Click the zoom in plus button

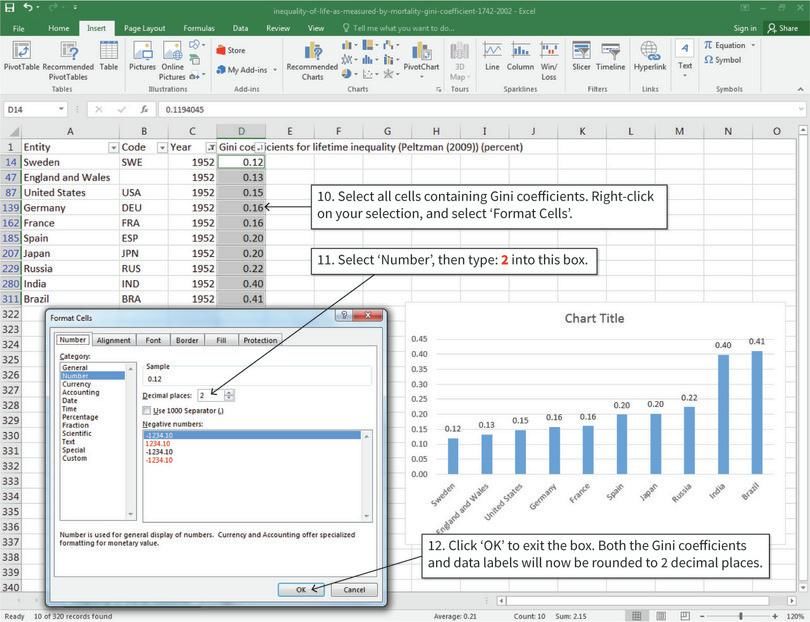[x=775, y=616]
